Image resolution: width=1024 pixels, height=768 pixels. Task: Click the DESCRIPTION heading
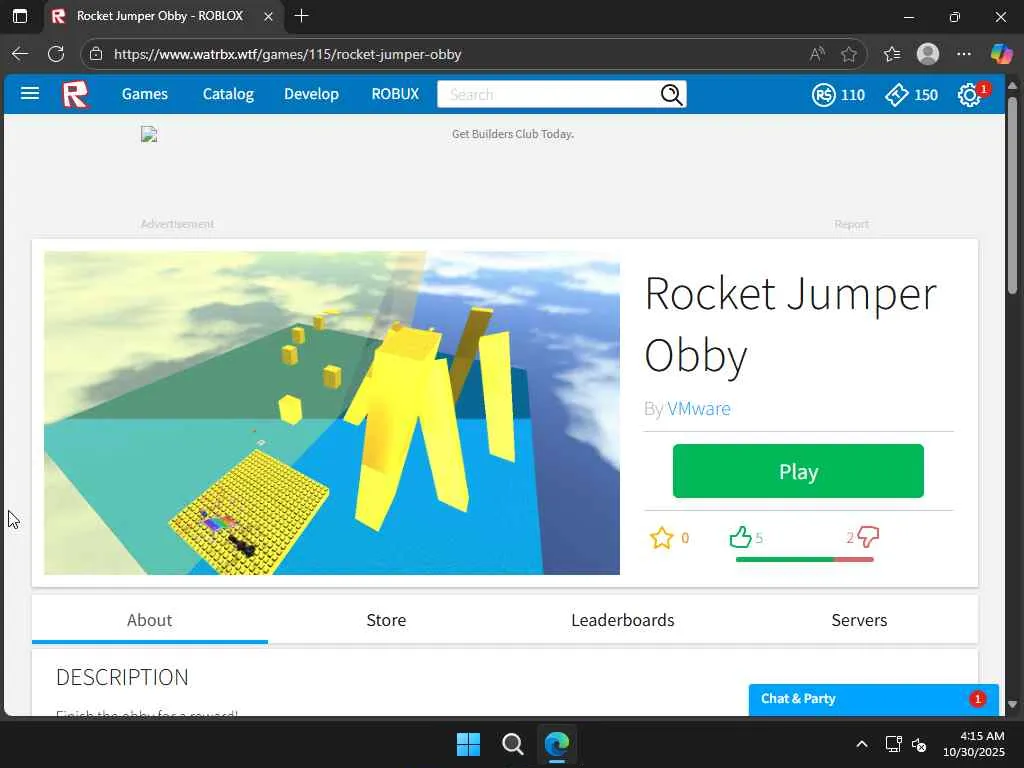point(122,677)
